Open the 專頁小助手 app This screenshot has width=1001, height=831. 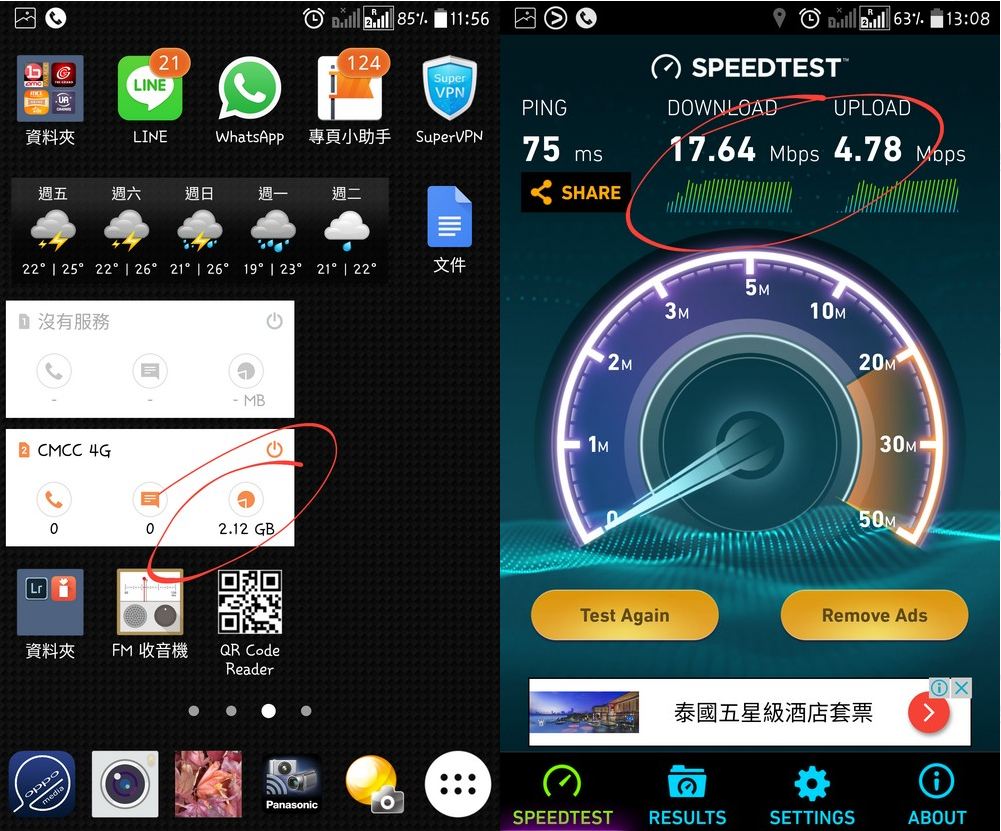coord(349,89)
